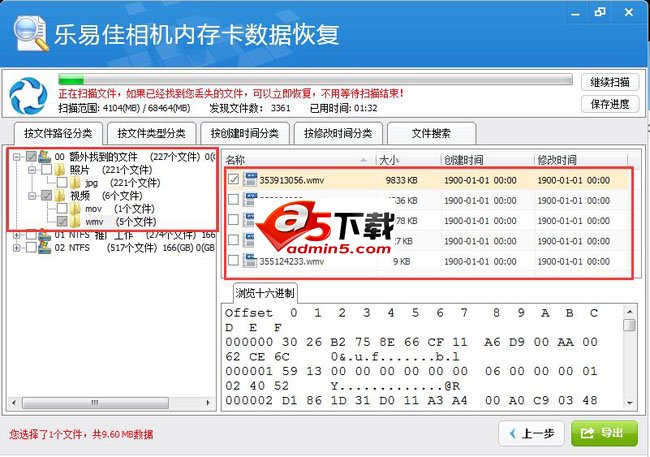Click the tree panel horizontal scrollbar thumb

point(95,403)
